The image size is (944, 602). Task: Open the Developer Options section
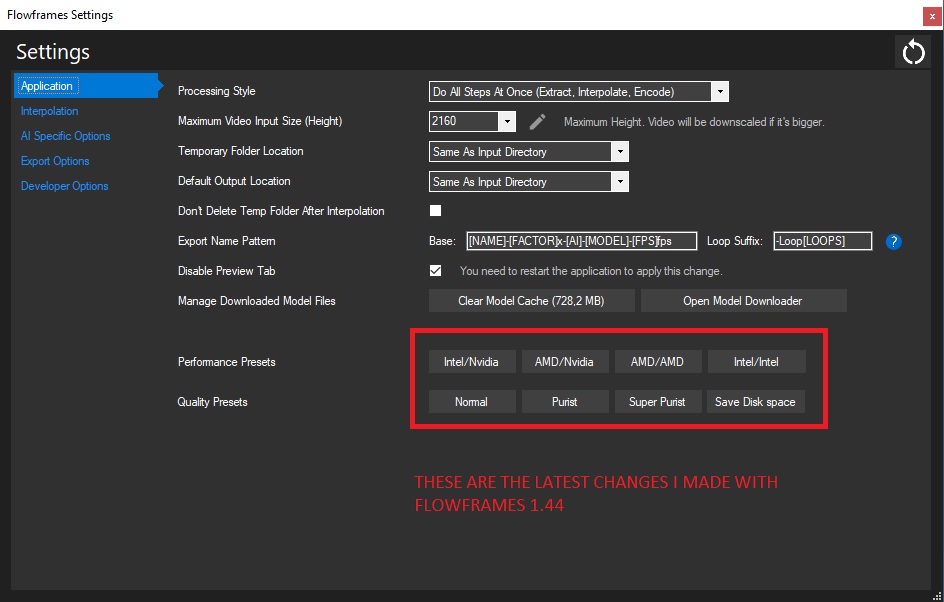coord(64,186)
